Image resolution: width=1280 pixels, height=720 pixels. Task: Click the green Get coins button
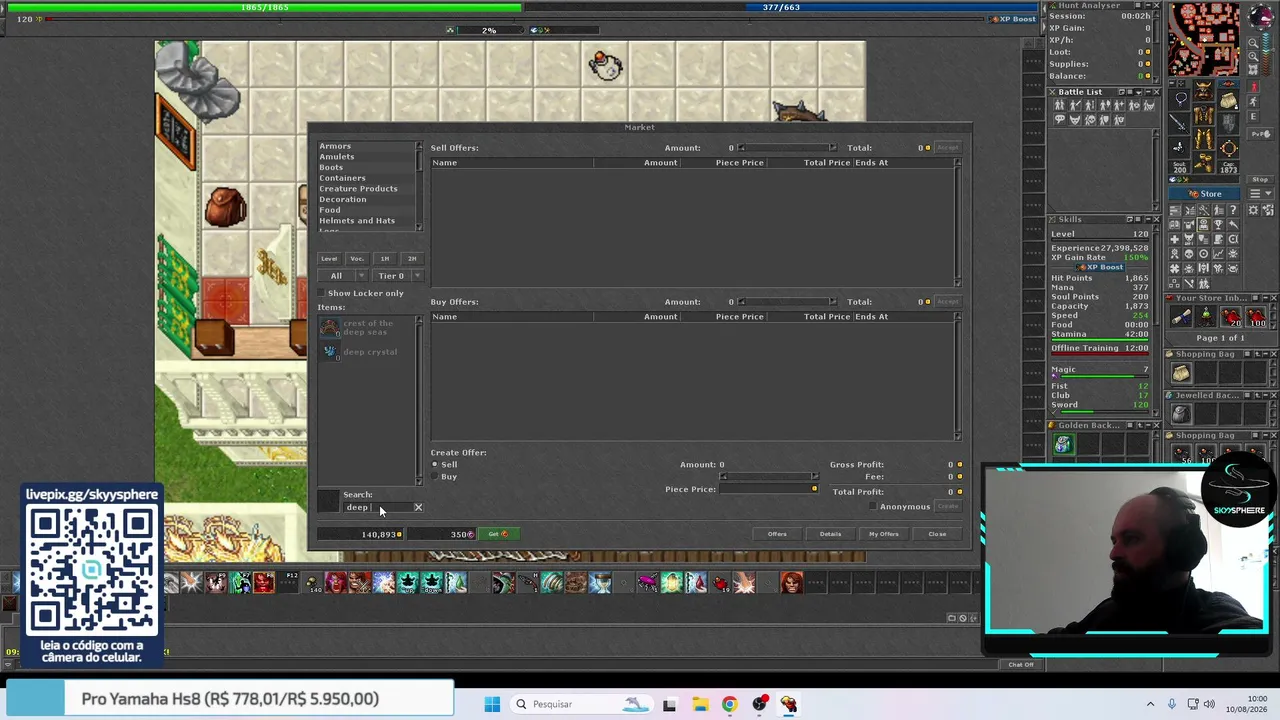(x=498, y=534)
